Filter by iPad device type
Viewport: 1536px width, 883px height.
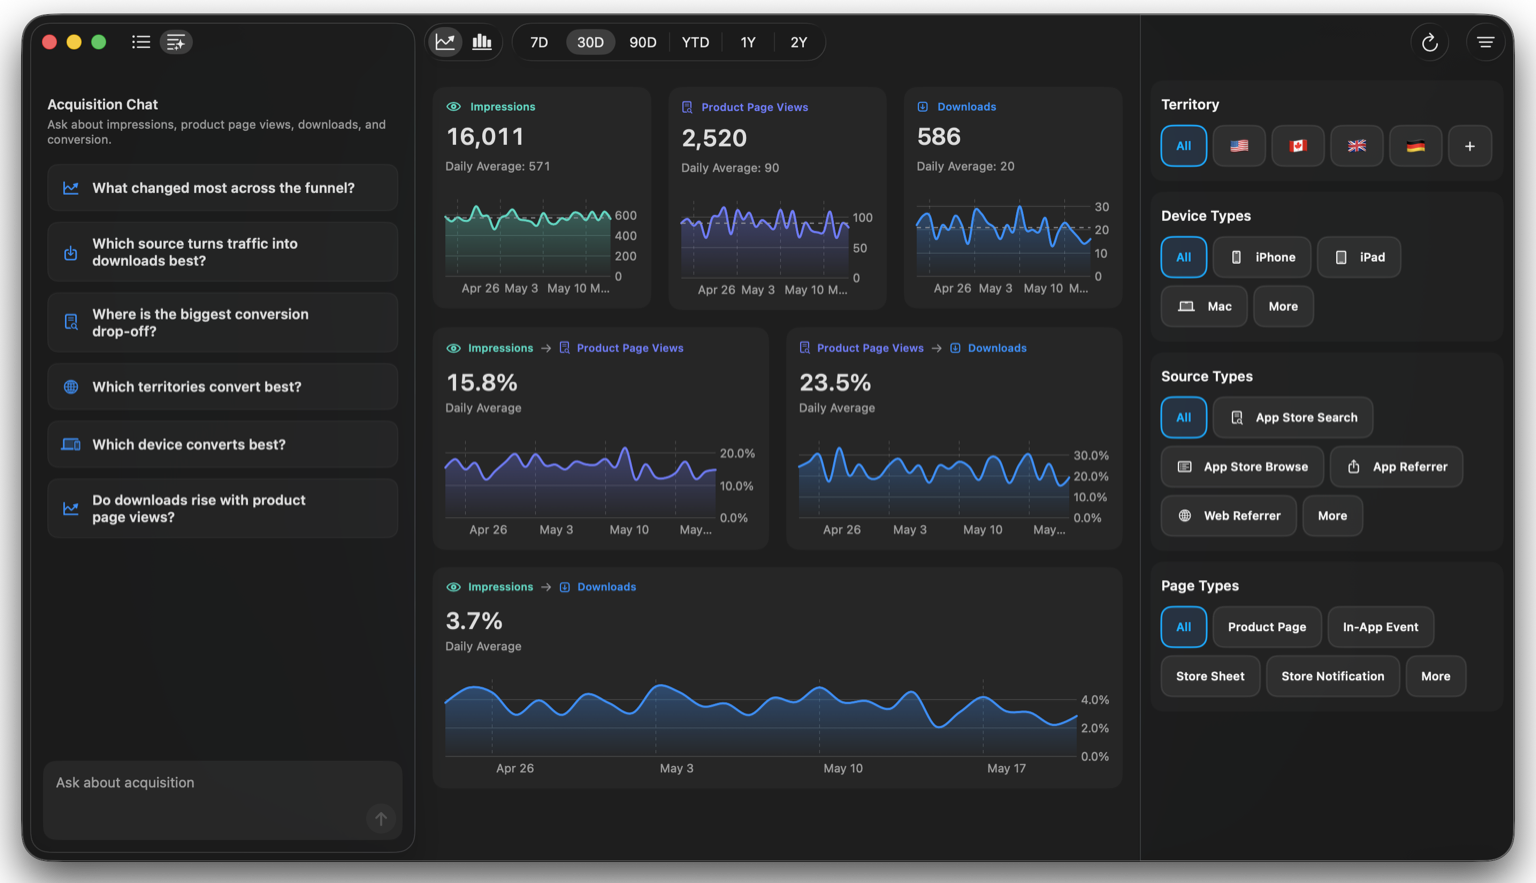[x=1359, y=257]
